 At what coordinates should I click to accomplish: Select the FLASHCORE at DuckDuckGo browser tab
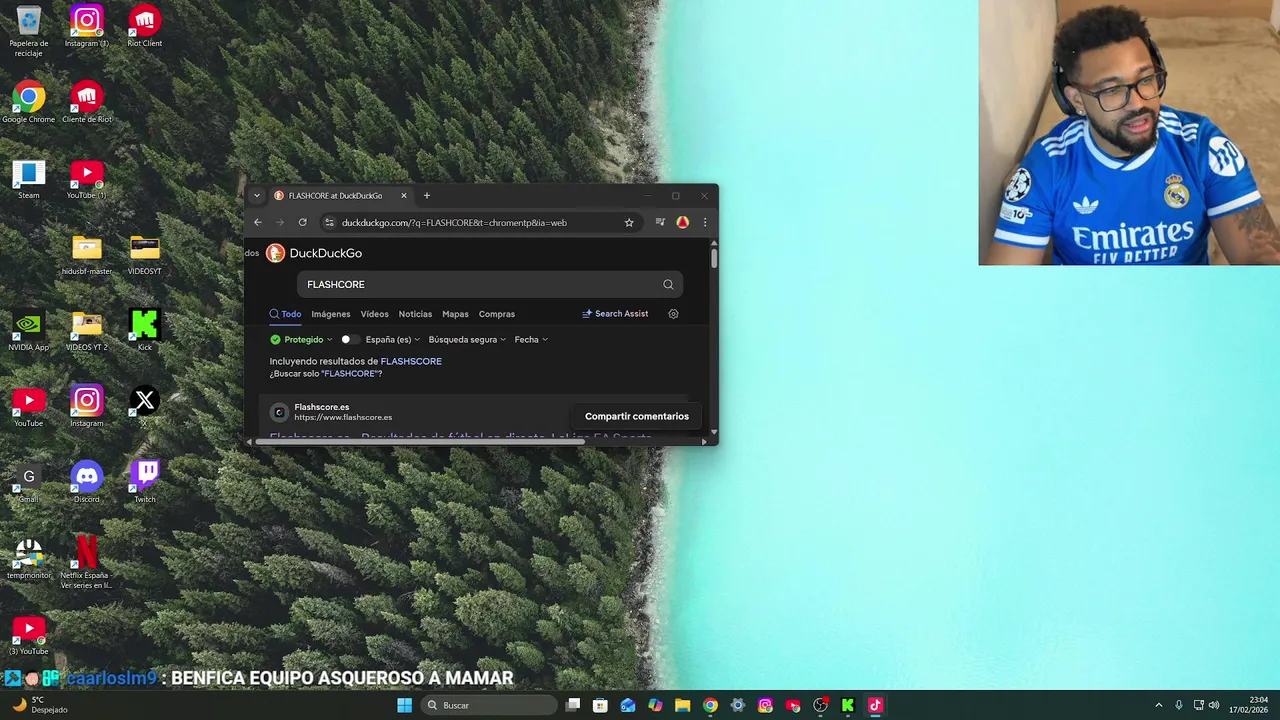tap(340, 196)
